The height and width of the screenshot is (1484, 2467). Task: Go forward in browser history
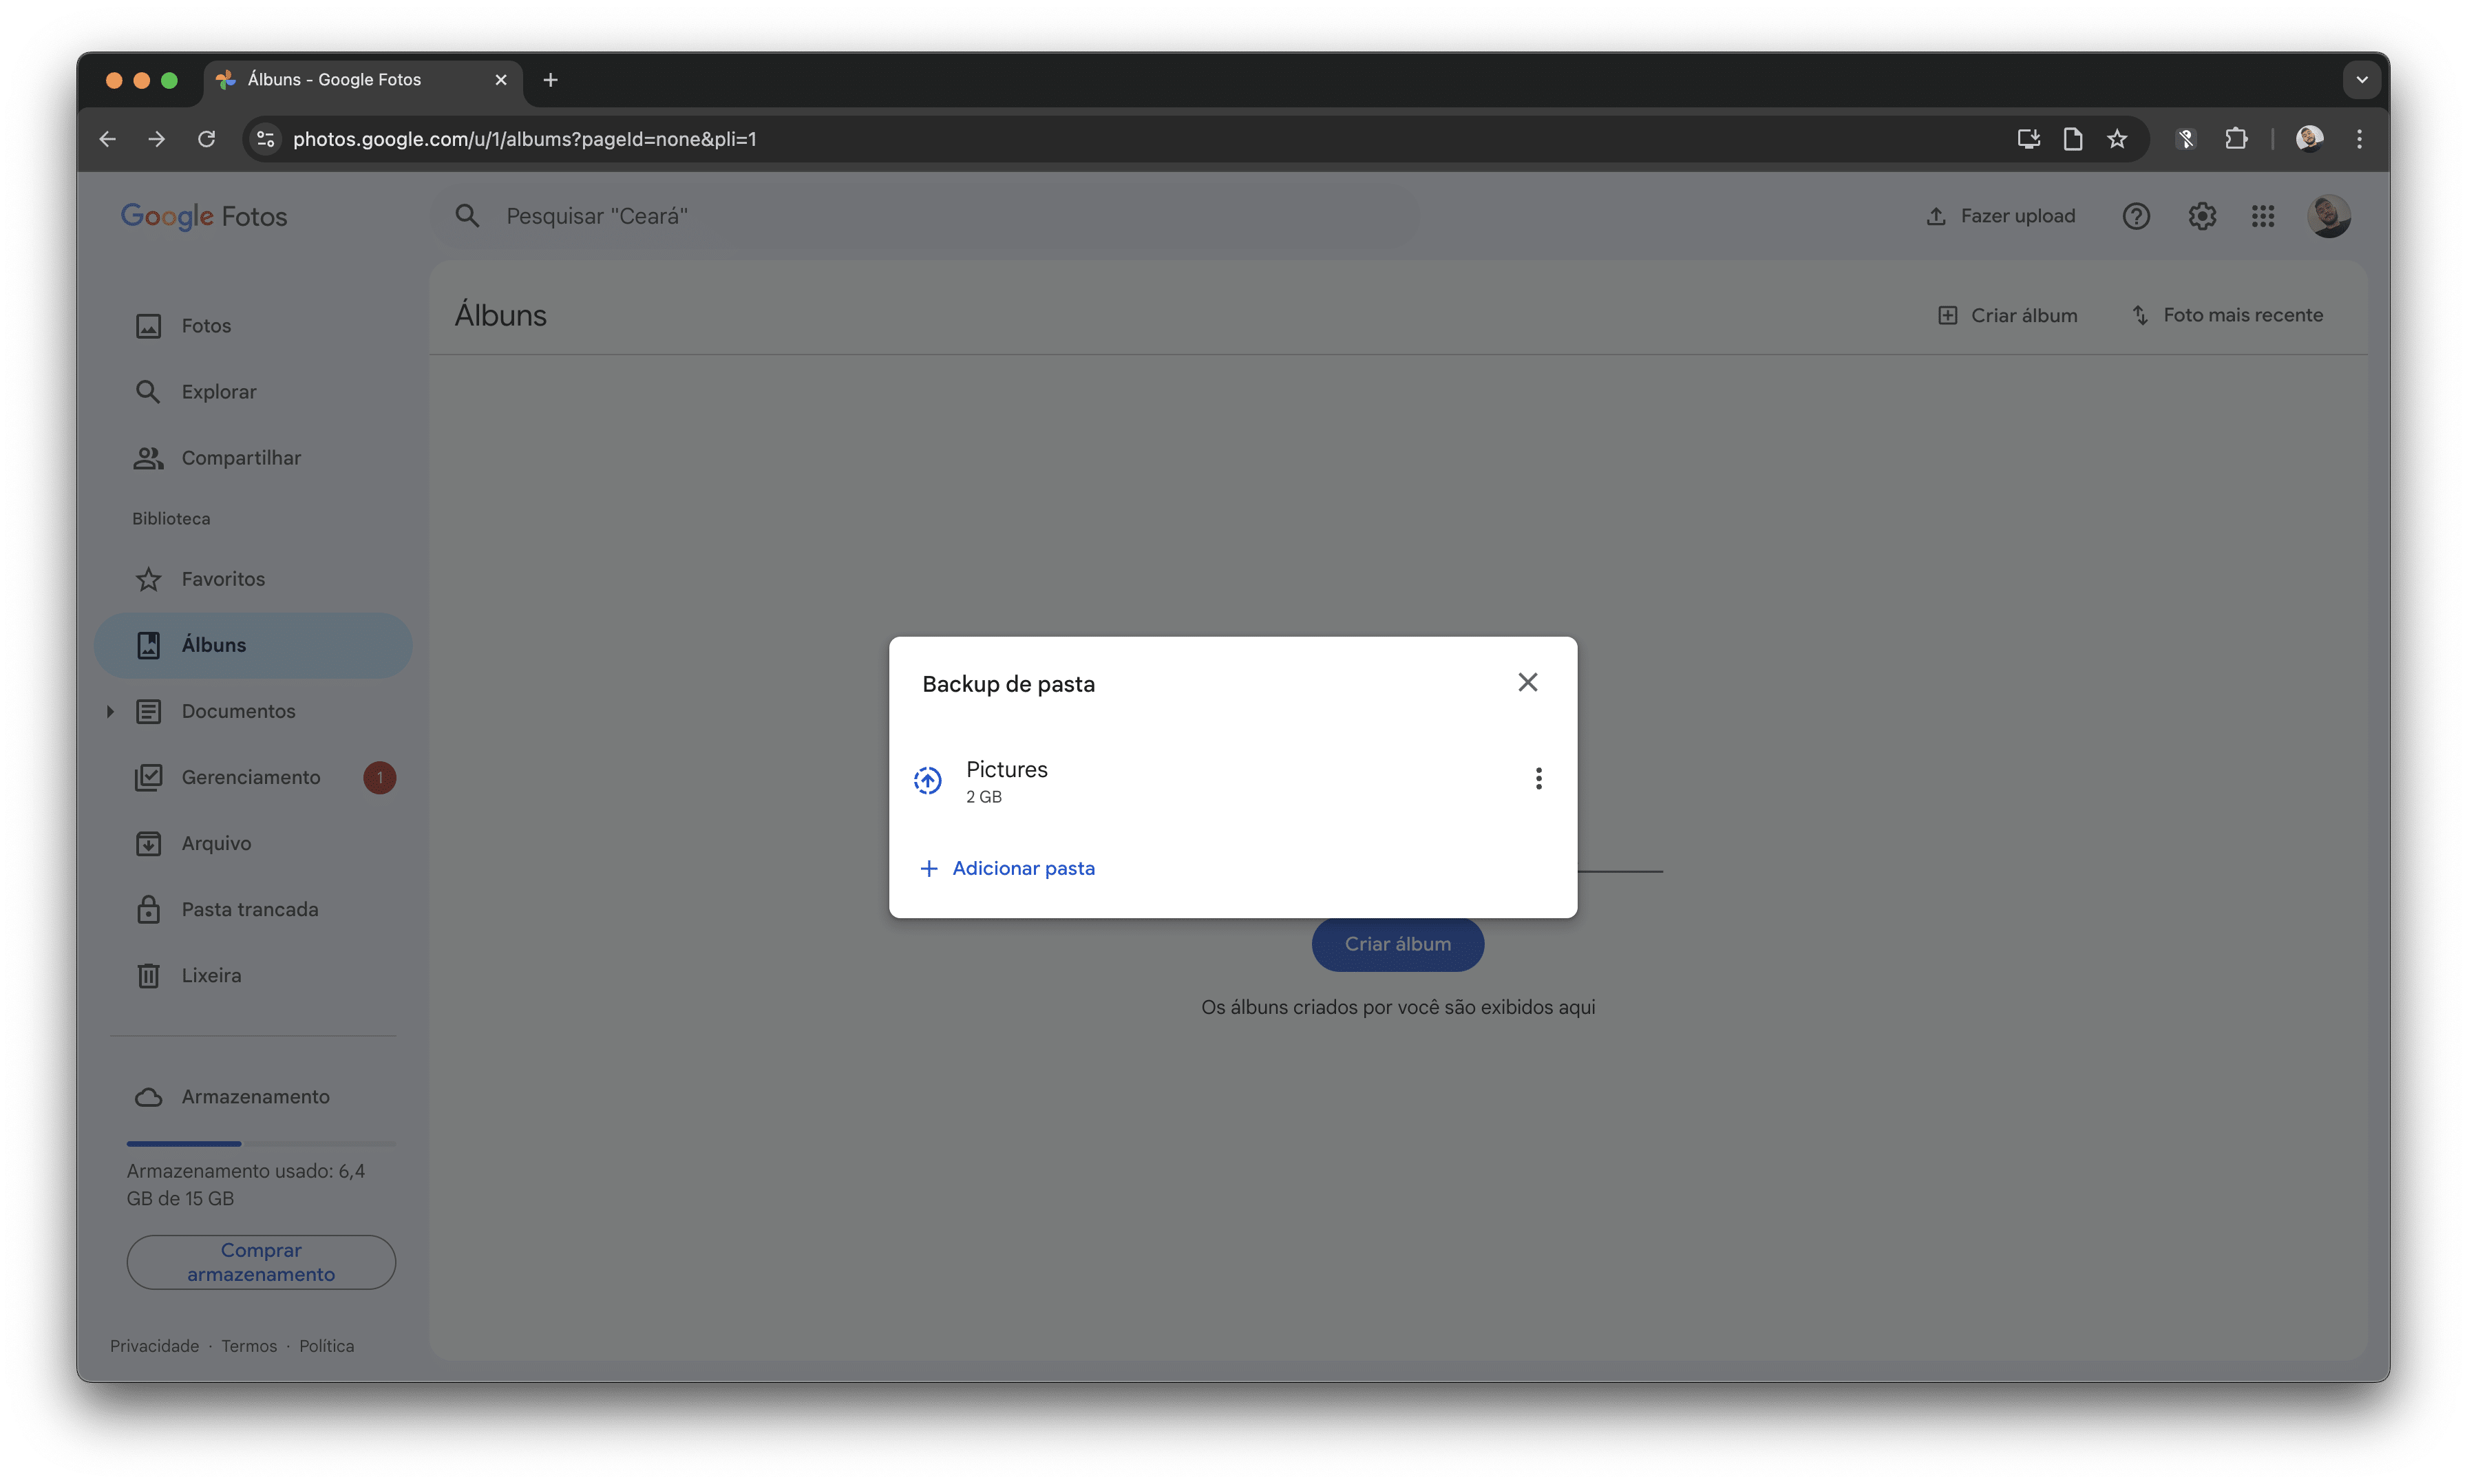point(157,139)
